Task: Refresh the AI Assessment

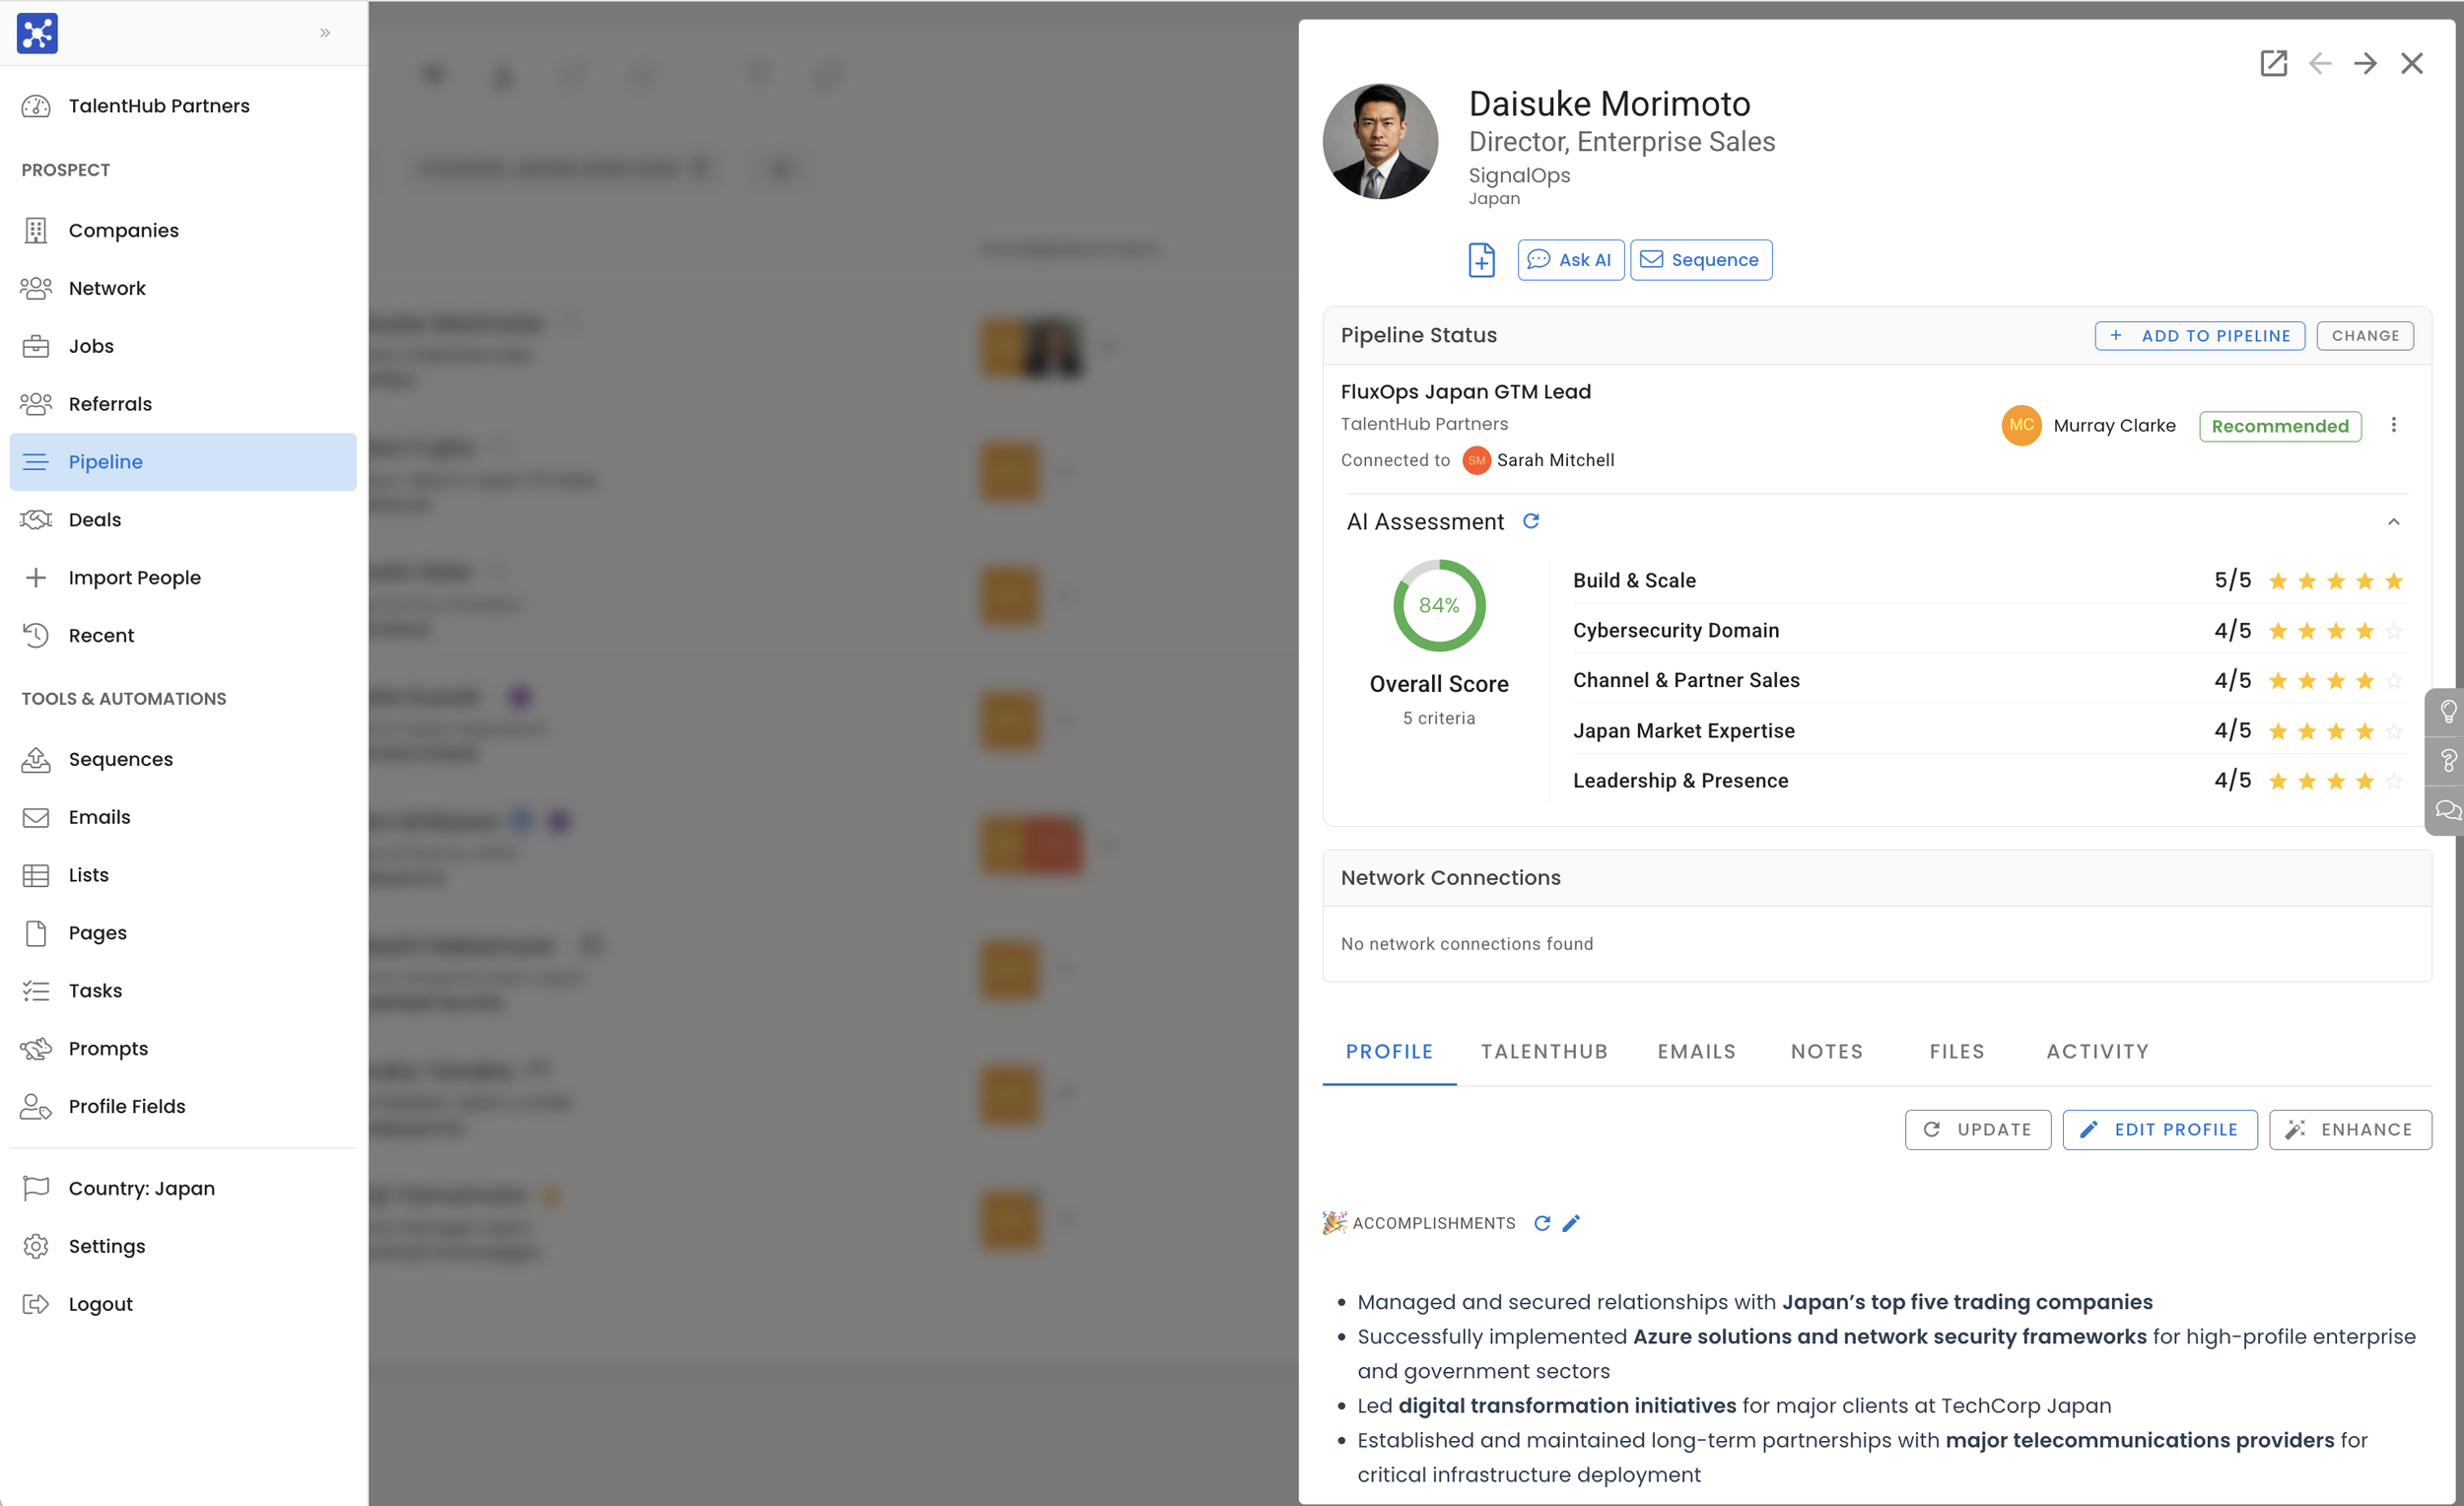Action: [1530, 521]
